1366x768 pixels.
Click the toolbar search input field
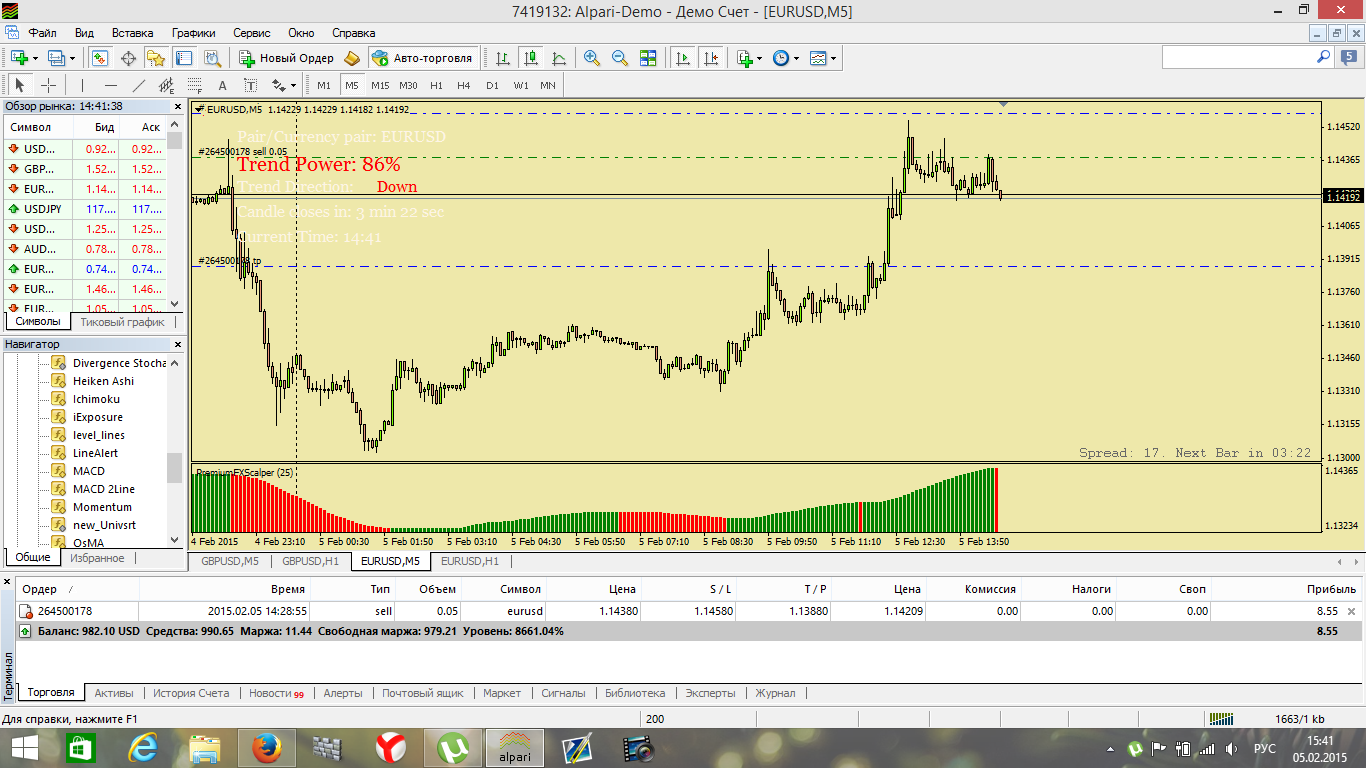coord(1238,58)
